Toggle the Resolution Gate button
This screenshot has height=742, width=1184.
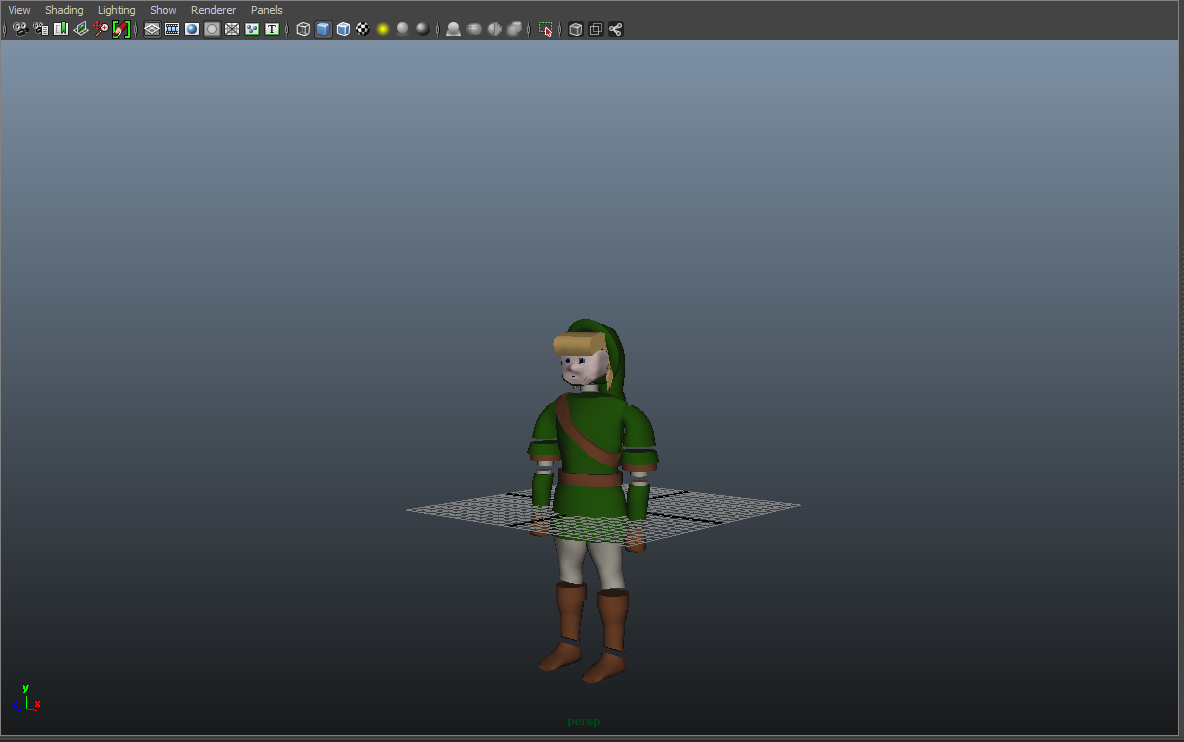coord(192,29)
